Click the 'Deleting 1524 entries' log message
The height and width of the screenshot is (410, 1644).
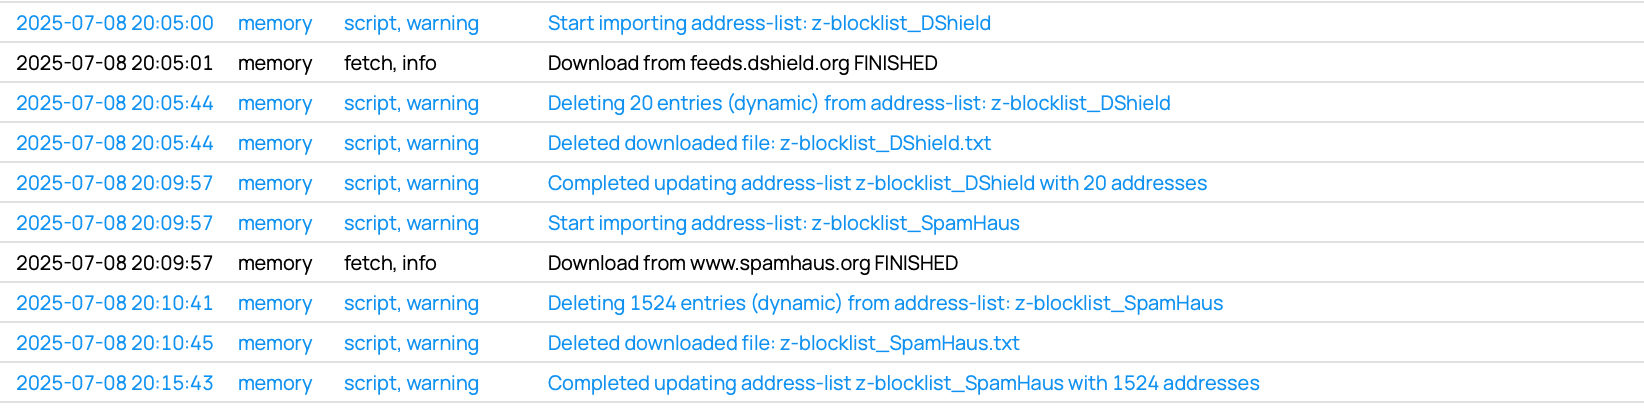click(885, 303)
